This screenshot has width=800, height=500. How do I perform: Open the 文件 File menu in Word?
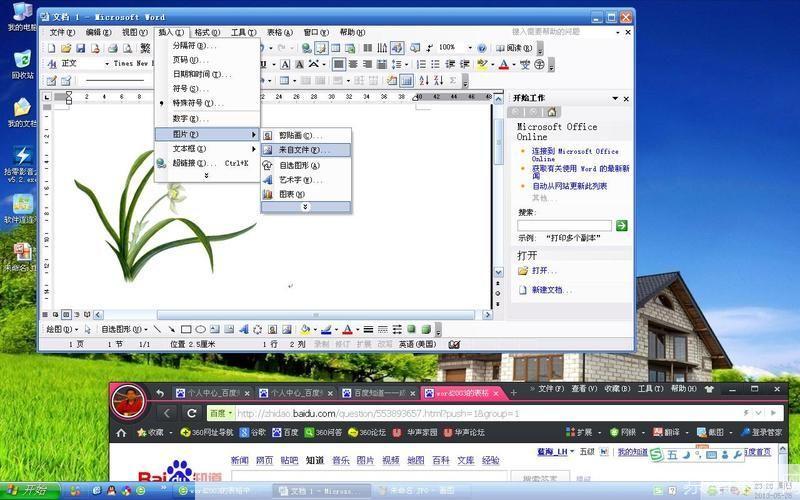(x=62, y=32)
